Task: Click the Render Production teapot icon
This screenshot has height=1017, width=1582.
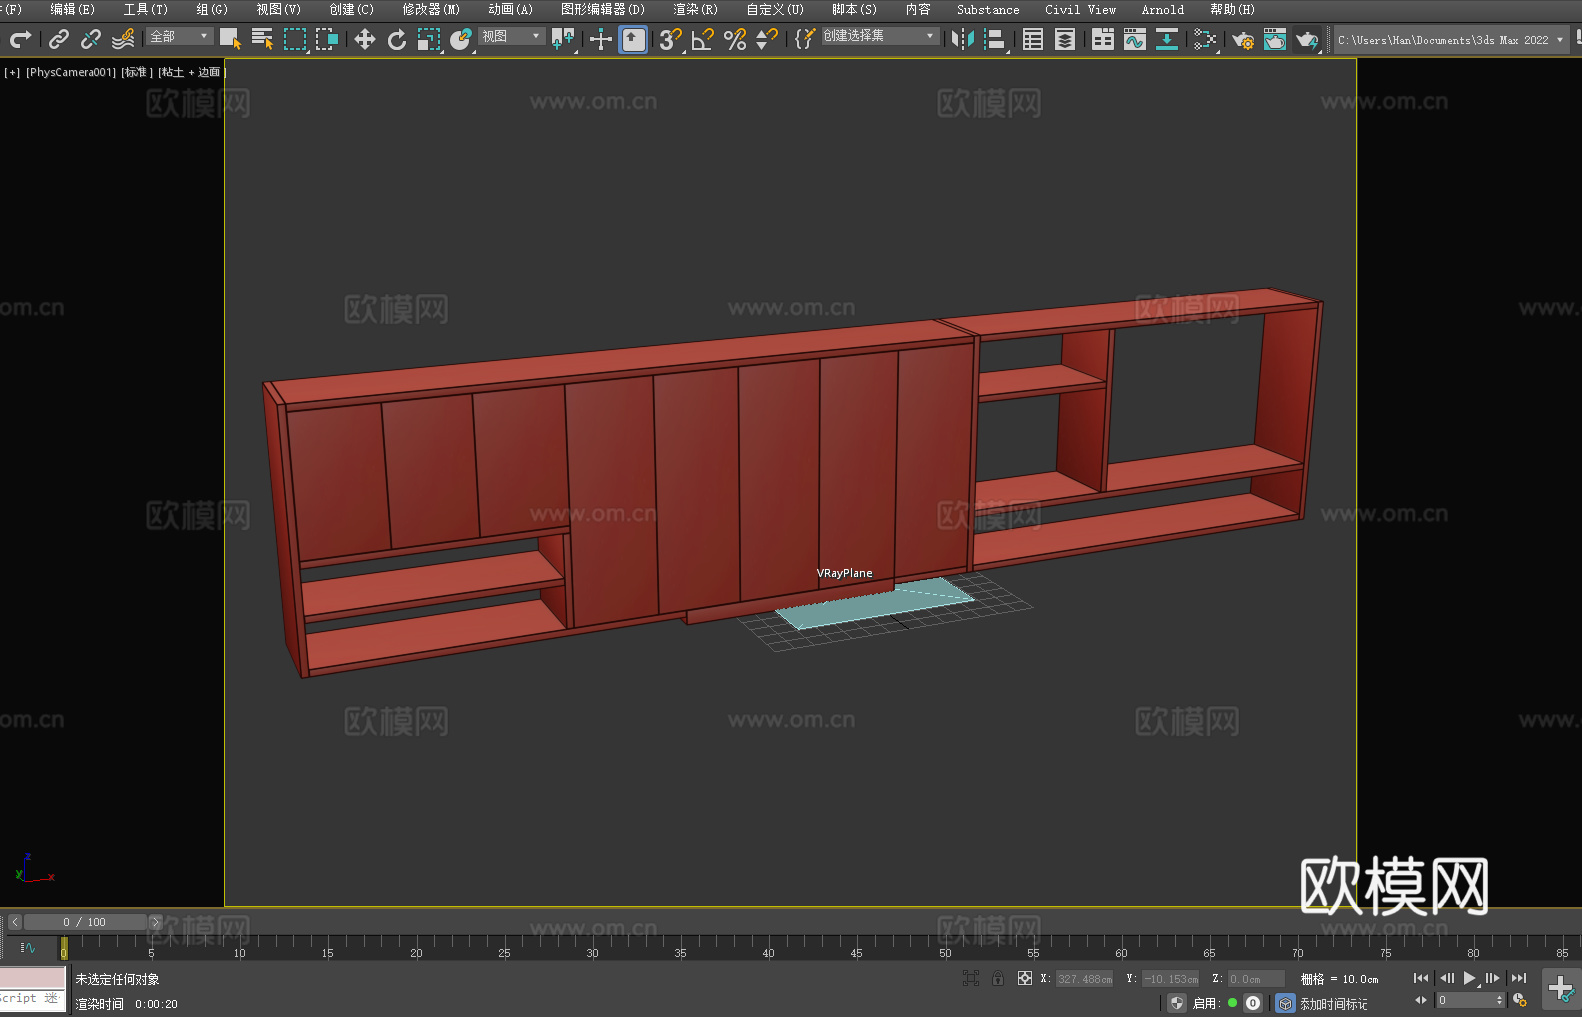Action: [x=1307, y=40]
